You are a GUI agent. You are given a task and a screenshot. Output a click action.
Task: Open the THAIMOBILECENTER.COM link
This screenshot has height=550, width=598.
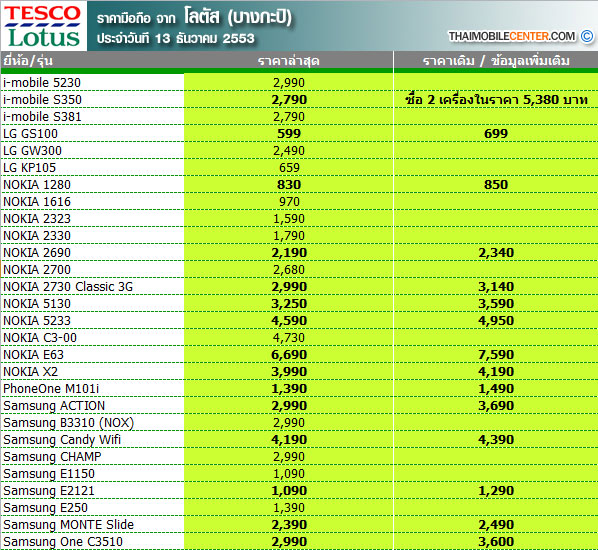(x=511, y=36)
